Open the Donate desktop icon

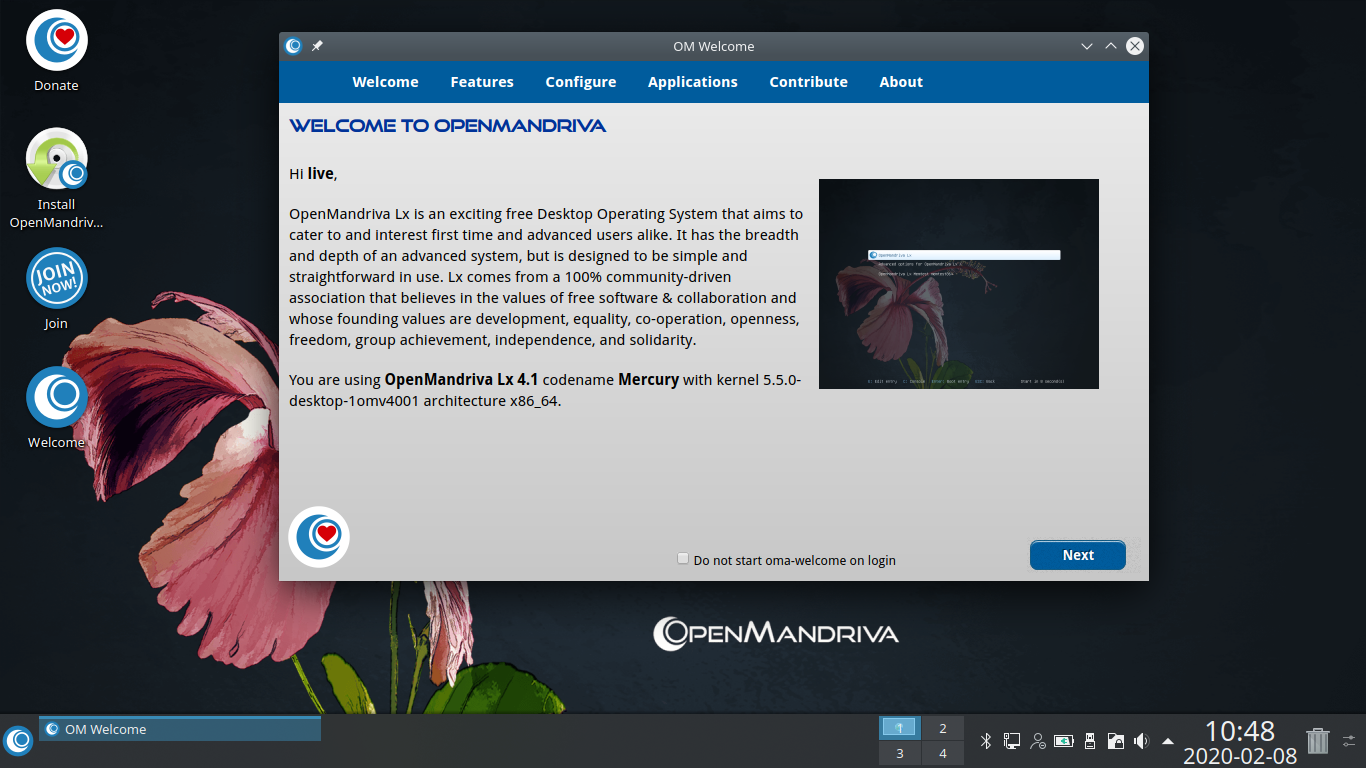click(x=56, y=50)
